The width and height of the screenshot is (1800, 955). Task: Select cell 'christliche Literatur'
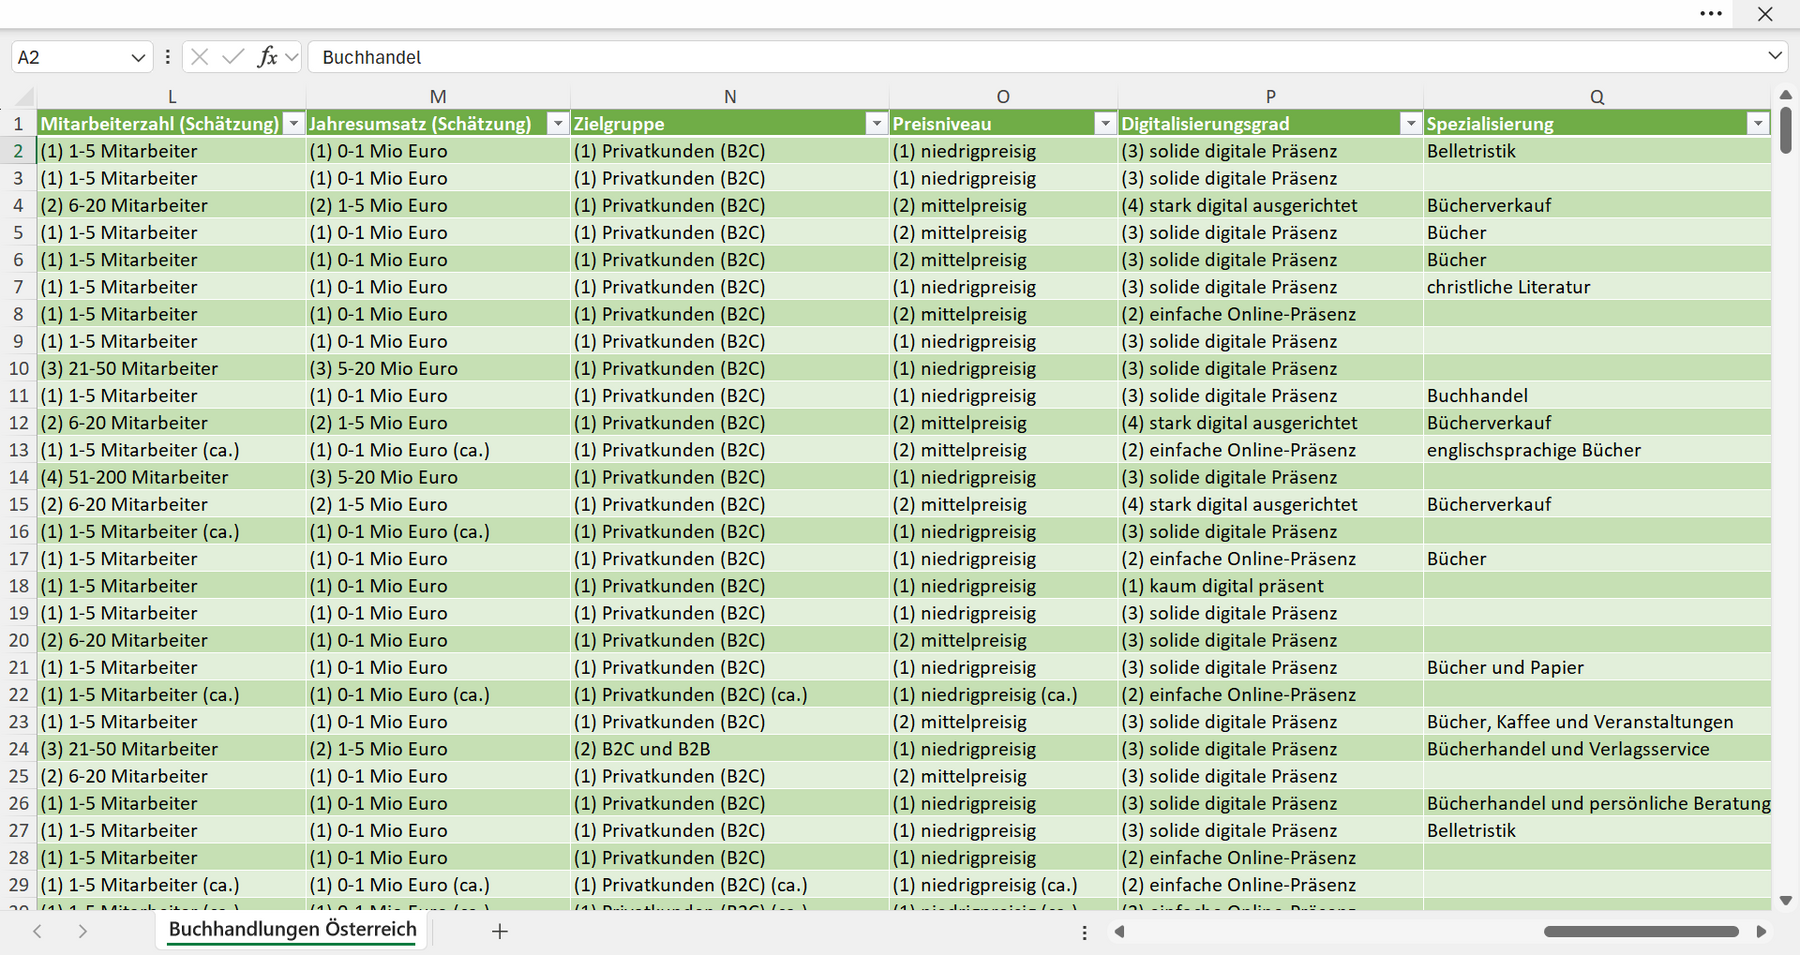[1597, 287]
